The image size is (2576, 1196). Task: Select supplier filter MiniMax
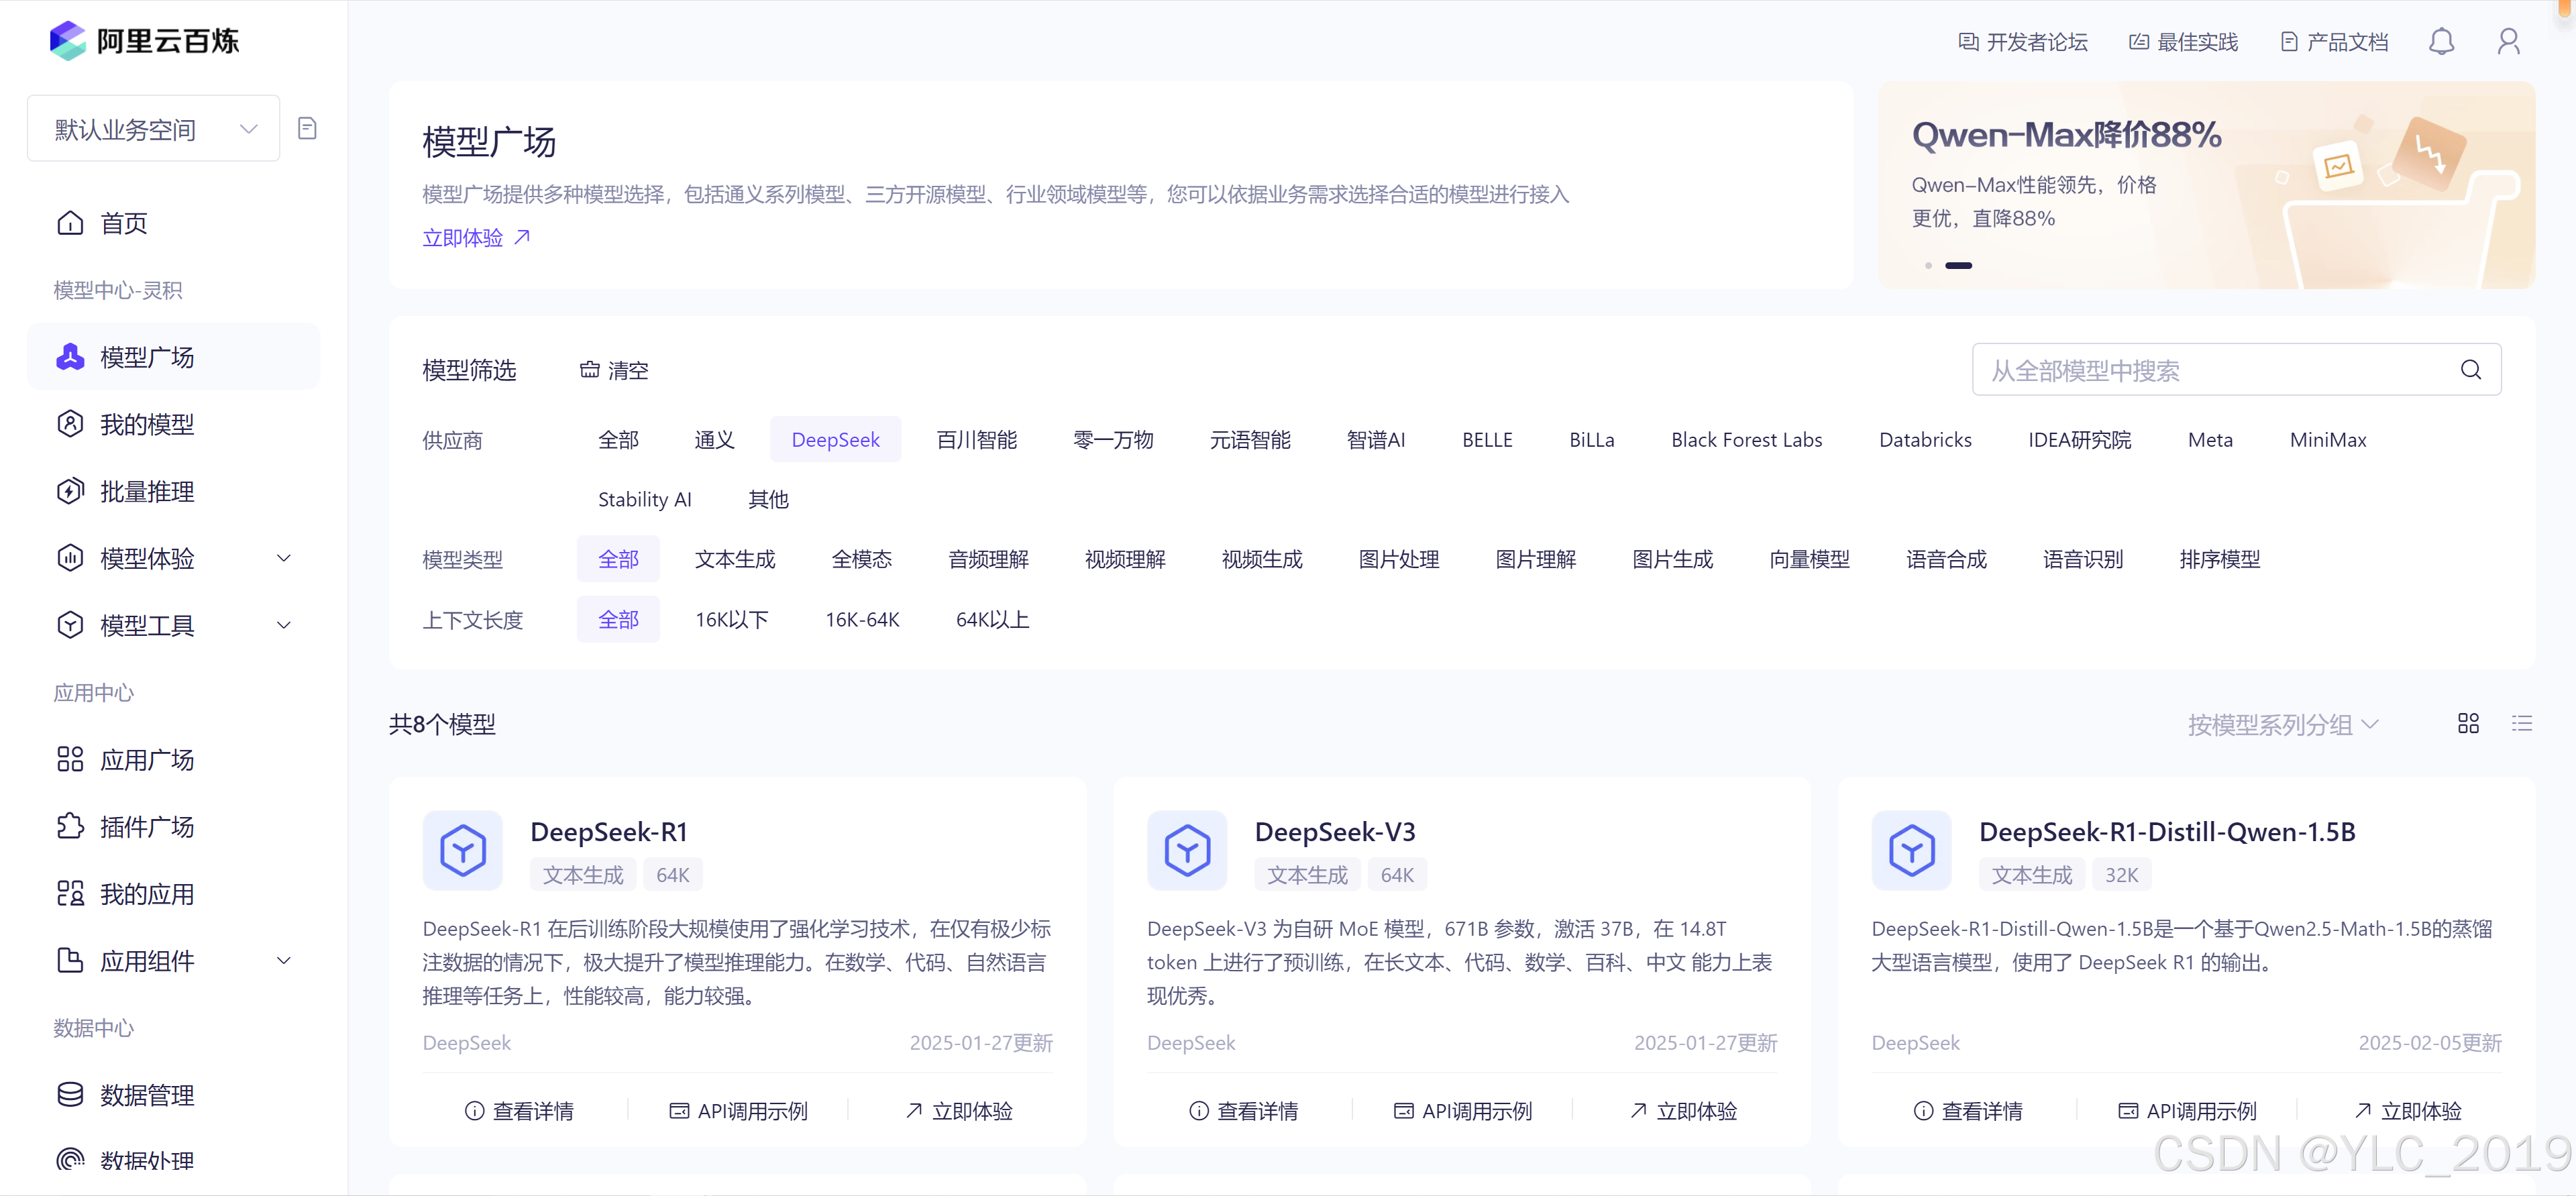[2327, 439]
